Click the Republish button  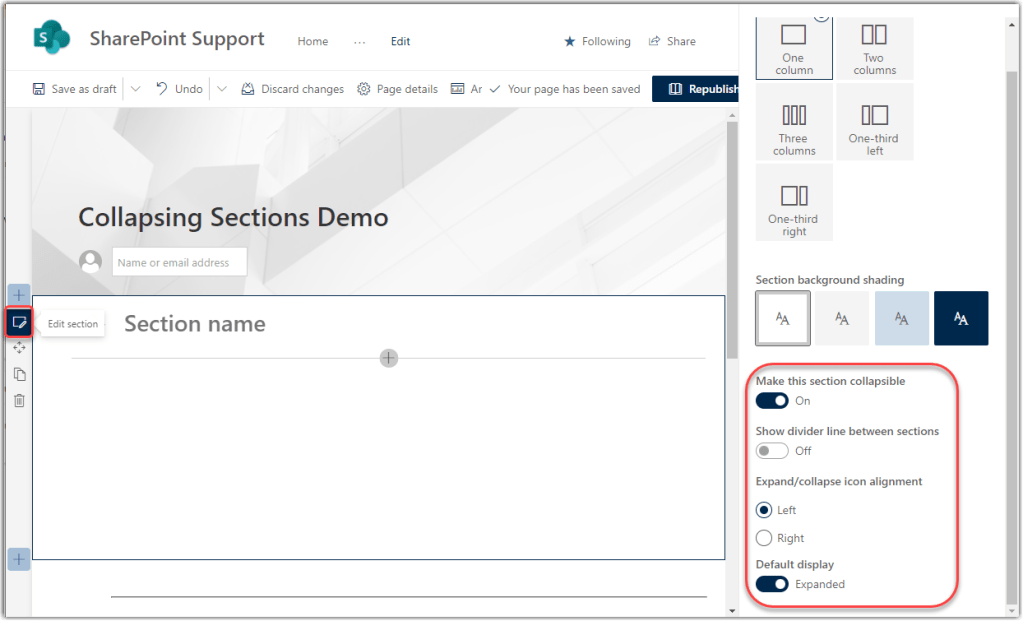[x=696, y=89]
